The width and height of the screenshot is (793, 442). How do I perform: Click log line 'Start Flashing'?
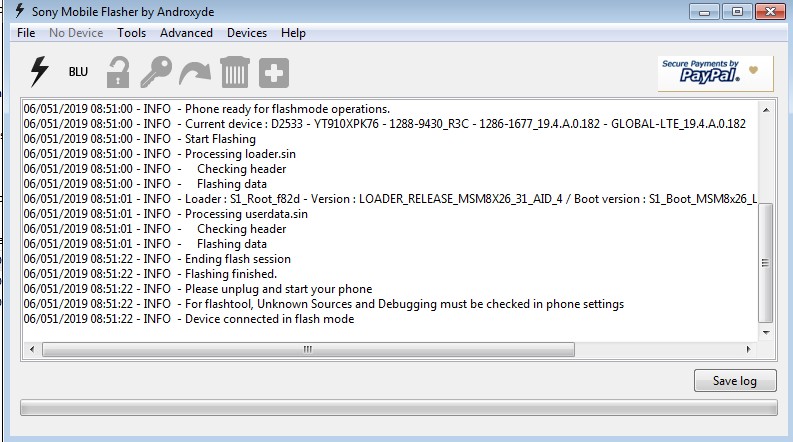pyautogui.click(x=140, y=139)
